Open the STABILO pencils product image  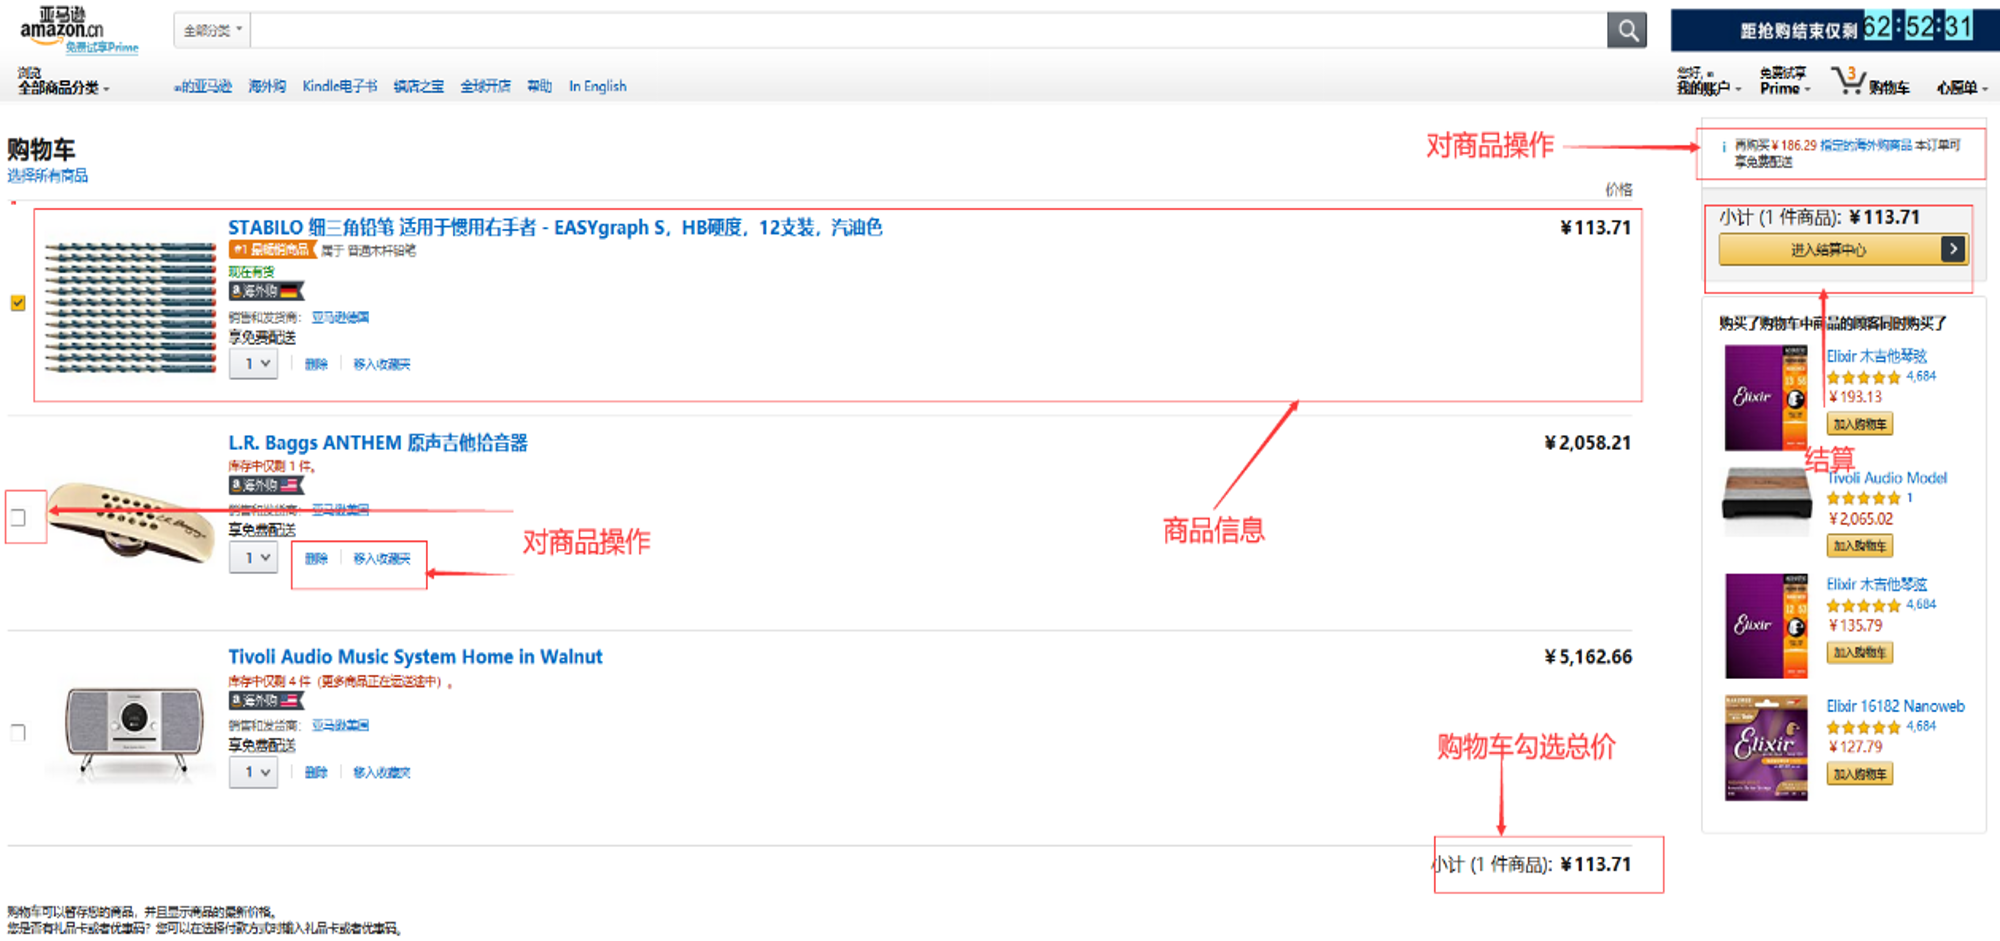click(130, 307)
